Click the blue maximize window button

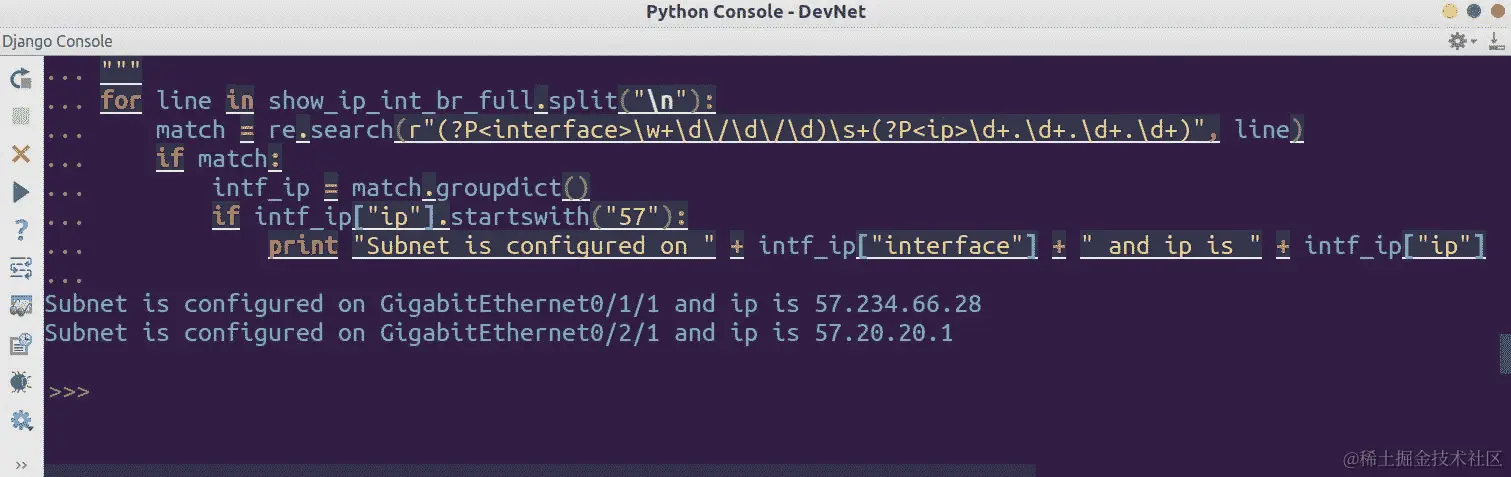[1472, 11]
